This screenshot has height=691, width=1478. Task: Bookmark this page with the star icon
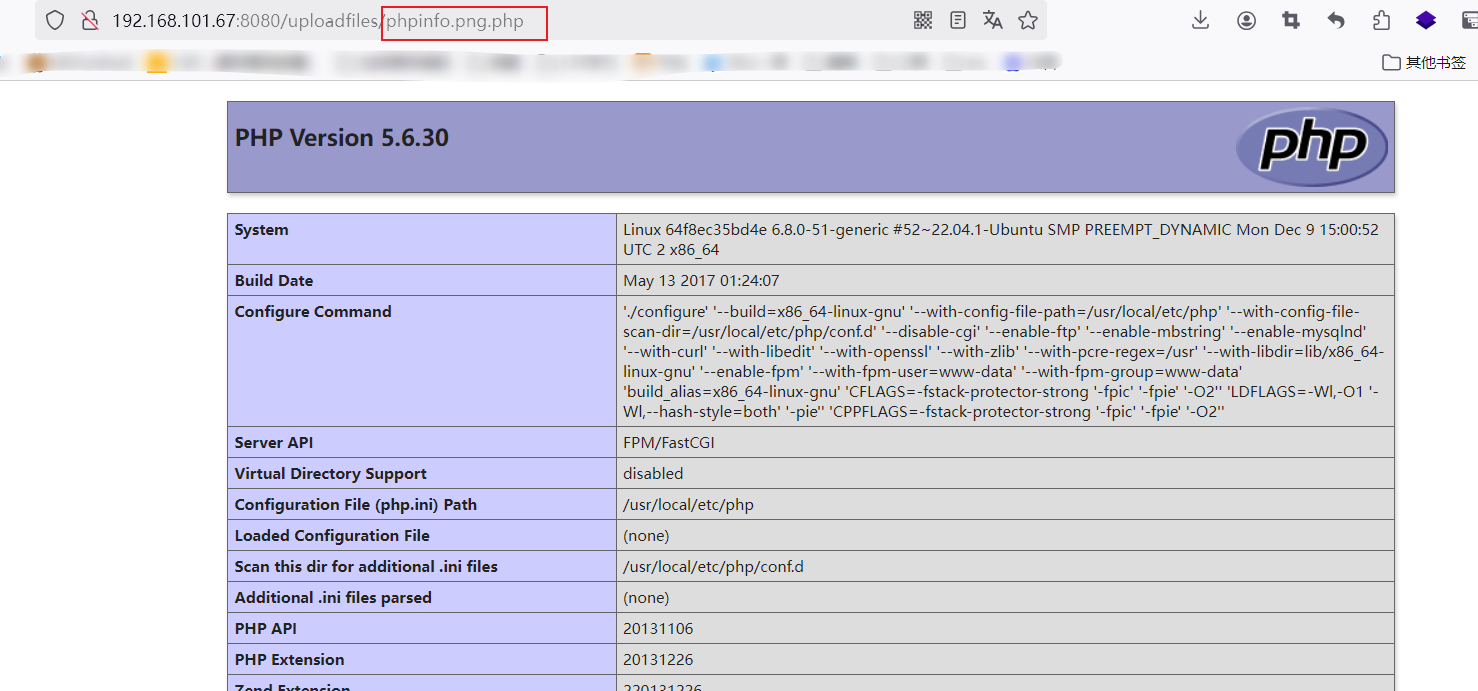pos(1028,20)
